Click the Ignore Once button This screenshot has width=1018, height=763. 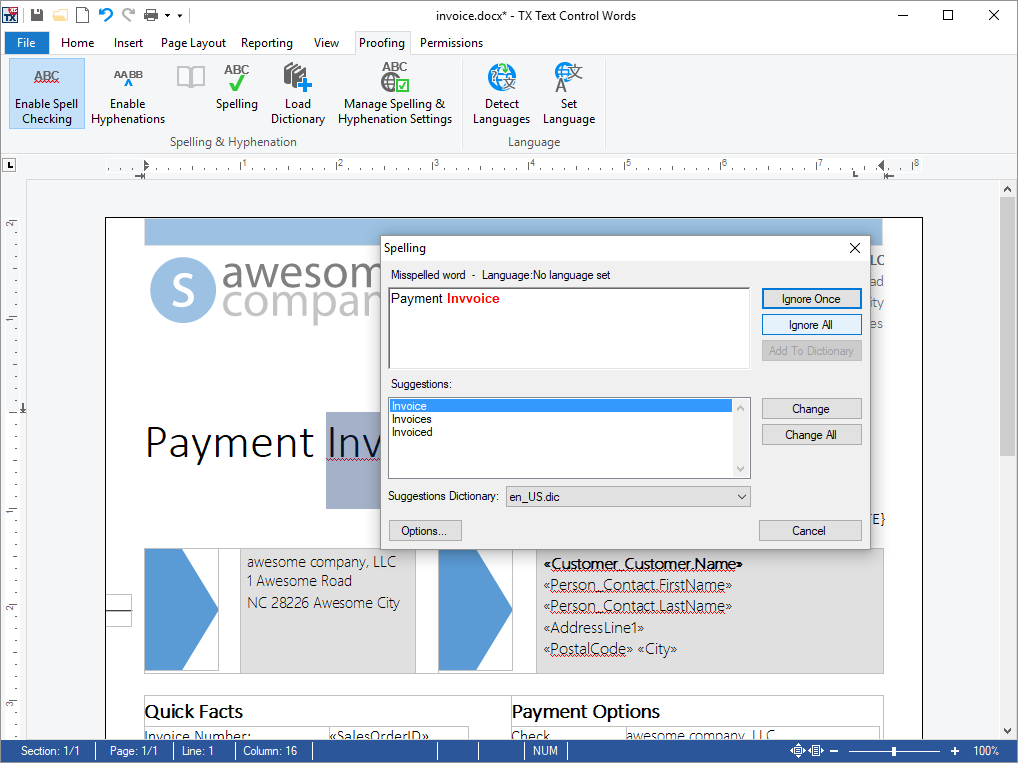click(811, 298)
